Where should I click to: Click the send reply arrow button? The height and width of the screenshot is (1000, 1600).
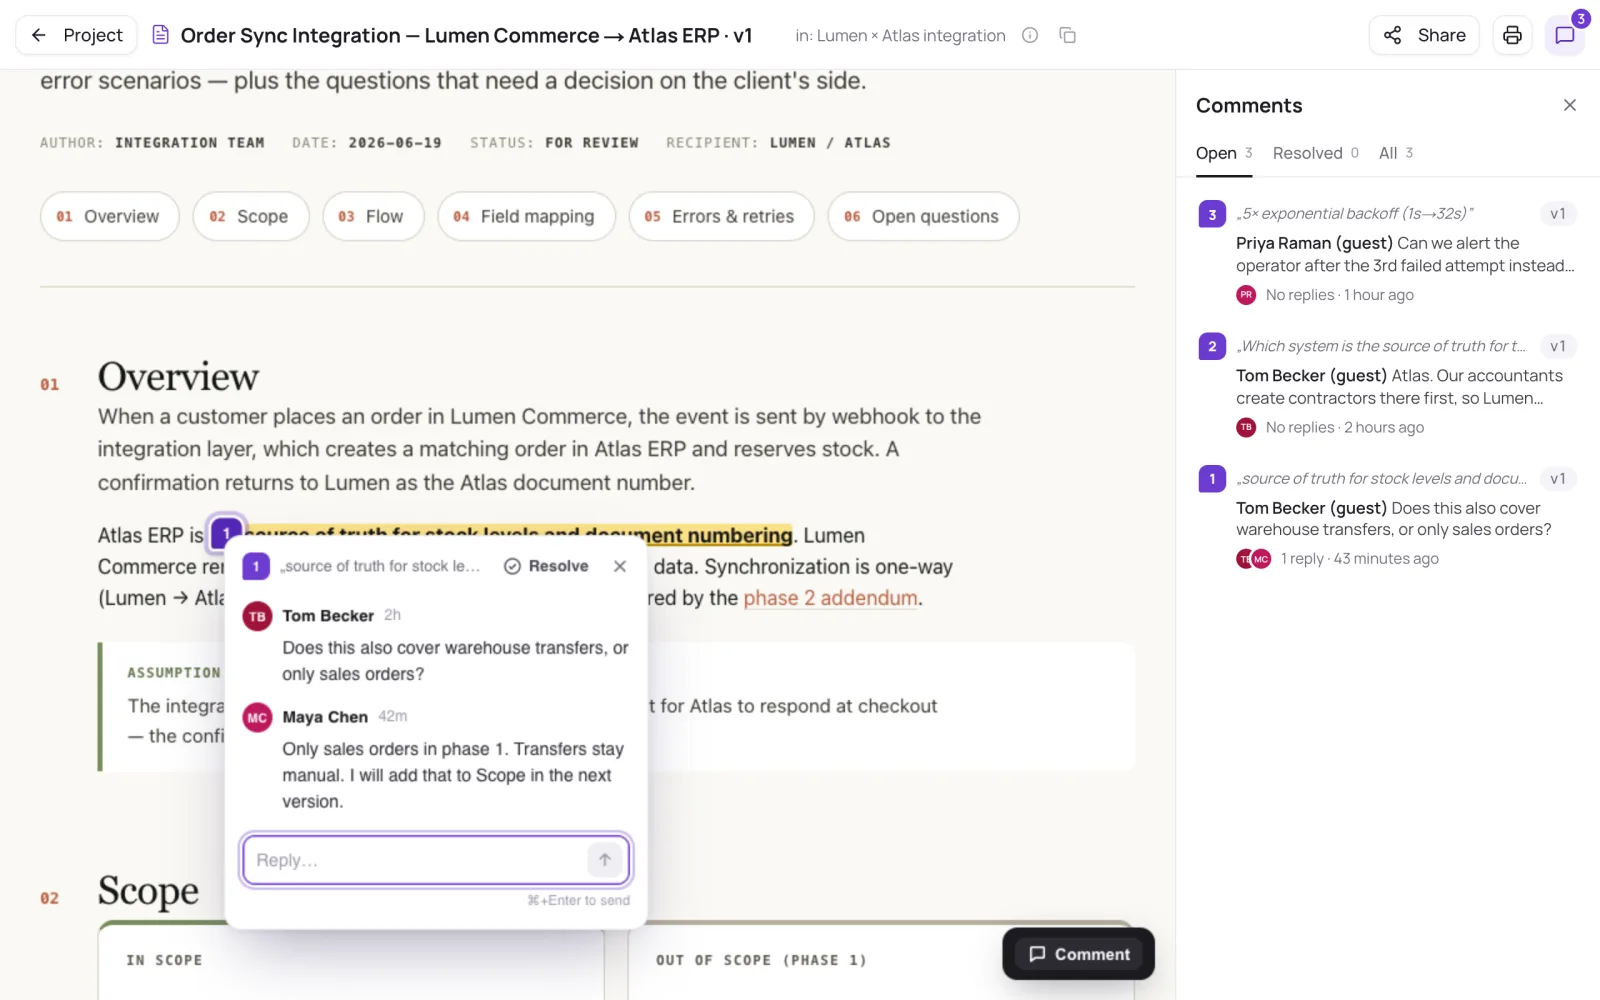[605, 860]
